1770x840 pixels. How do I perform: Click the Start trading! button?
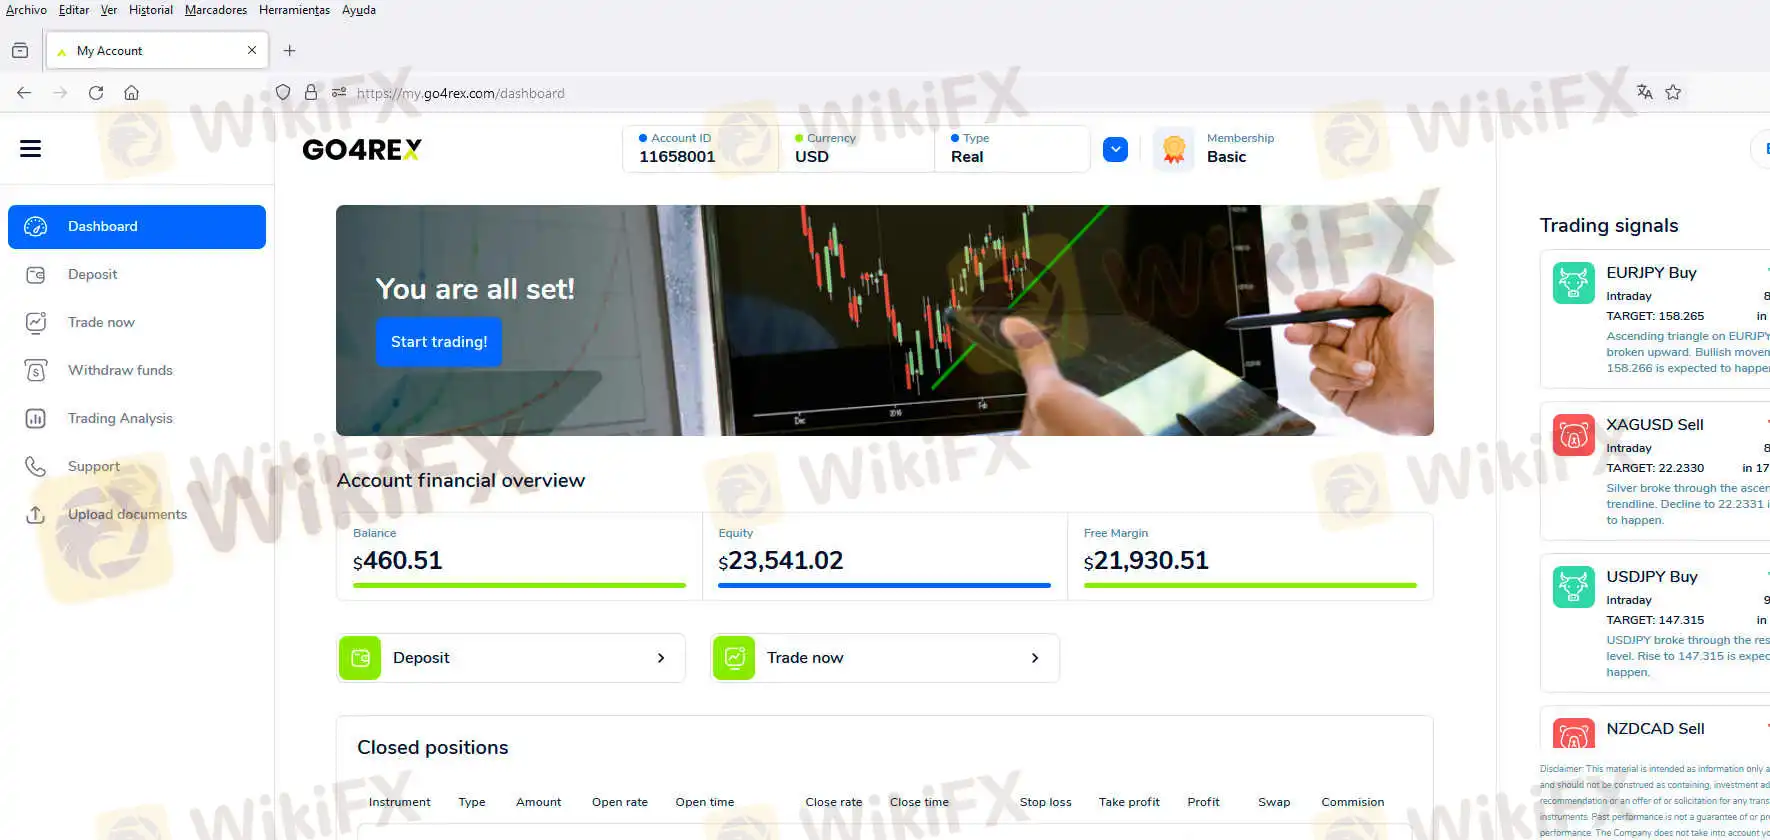439,342
